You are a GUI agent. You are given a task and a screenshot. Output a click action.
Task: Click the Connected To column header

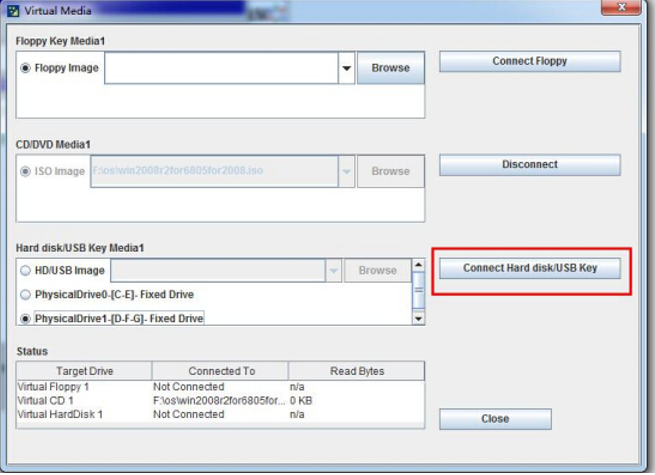(220, 371)
